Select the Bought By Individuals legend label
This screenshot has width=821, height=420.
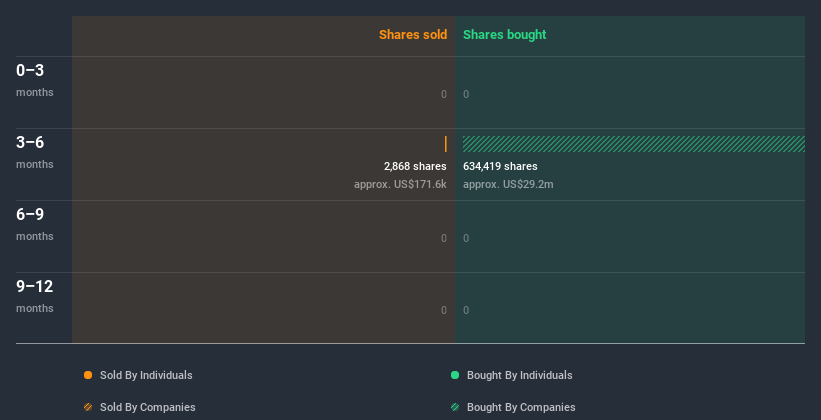click(x=519, y=375)
